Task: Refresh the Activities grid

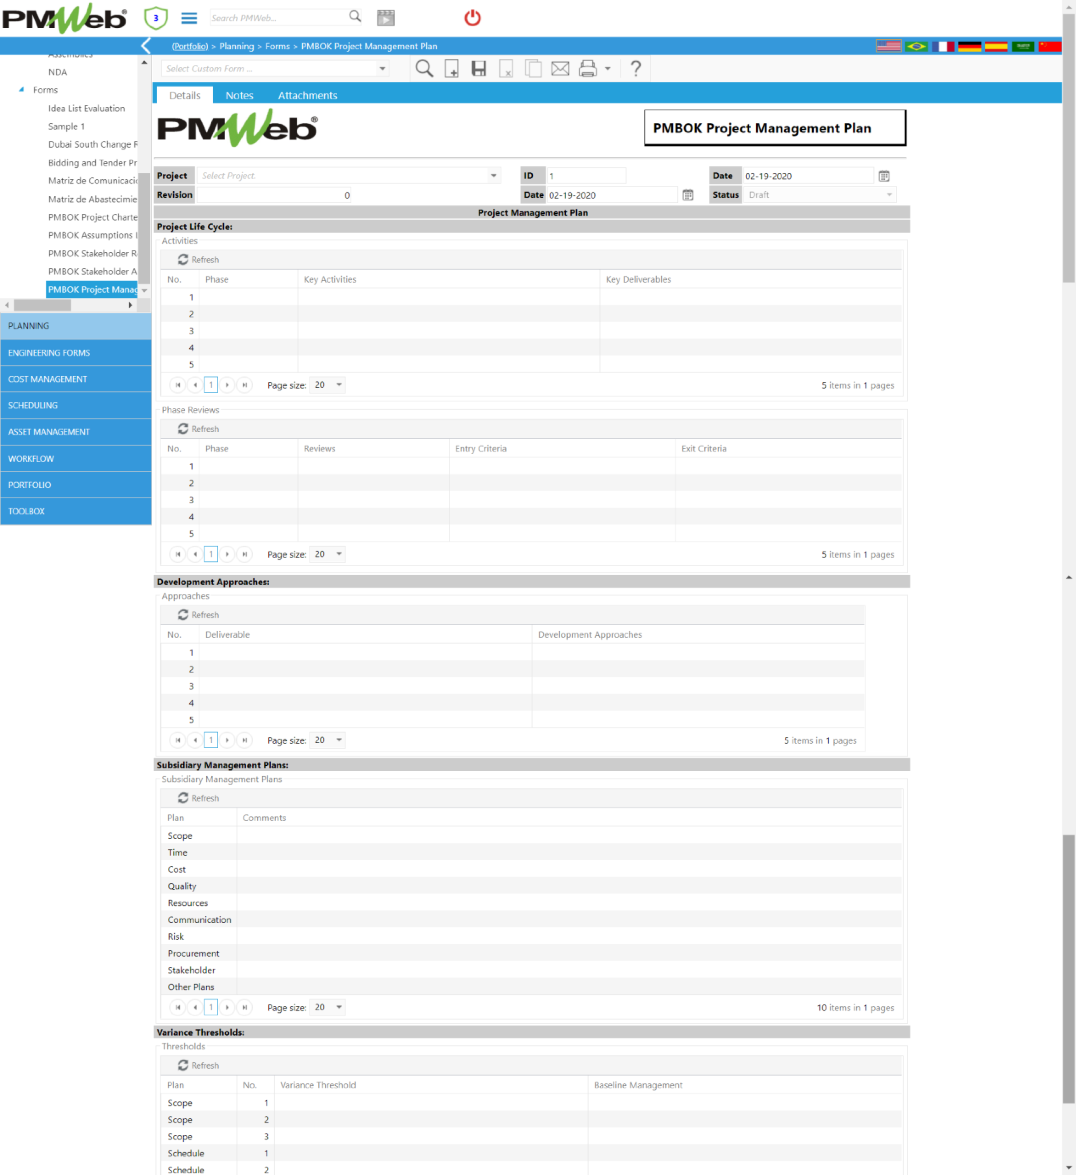Action: tap(199, 259)
